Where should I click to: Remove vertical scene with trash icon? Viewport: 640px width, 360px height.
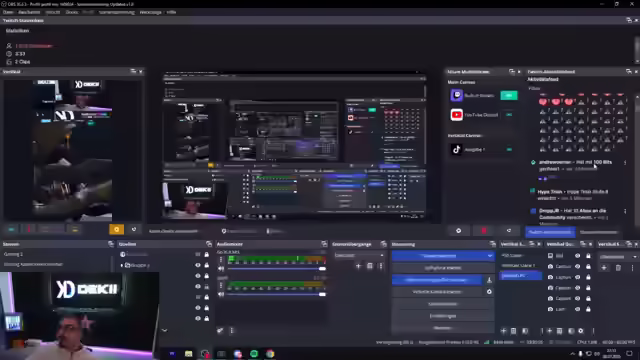pyautogui.click(x=513, y=331)
